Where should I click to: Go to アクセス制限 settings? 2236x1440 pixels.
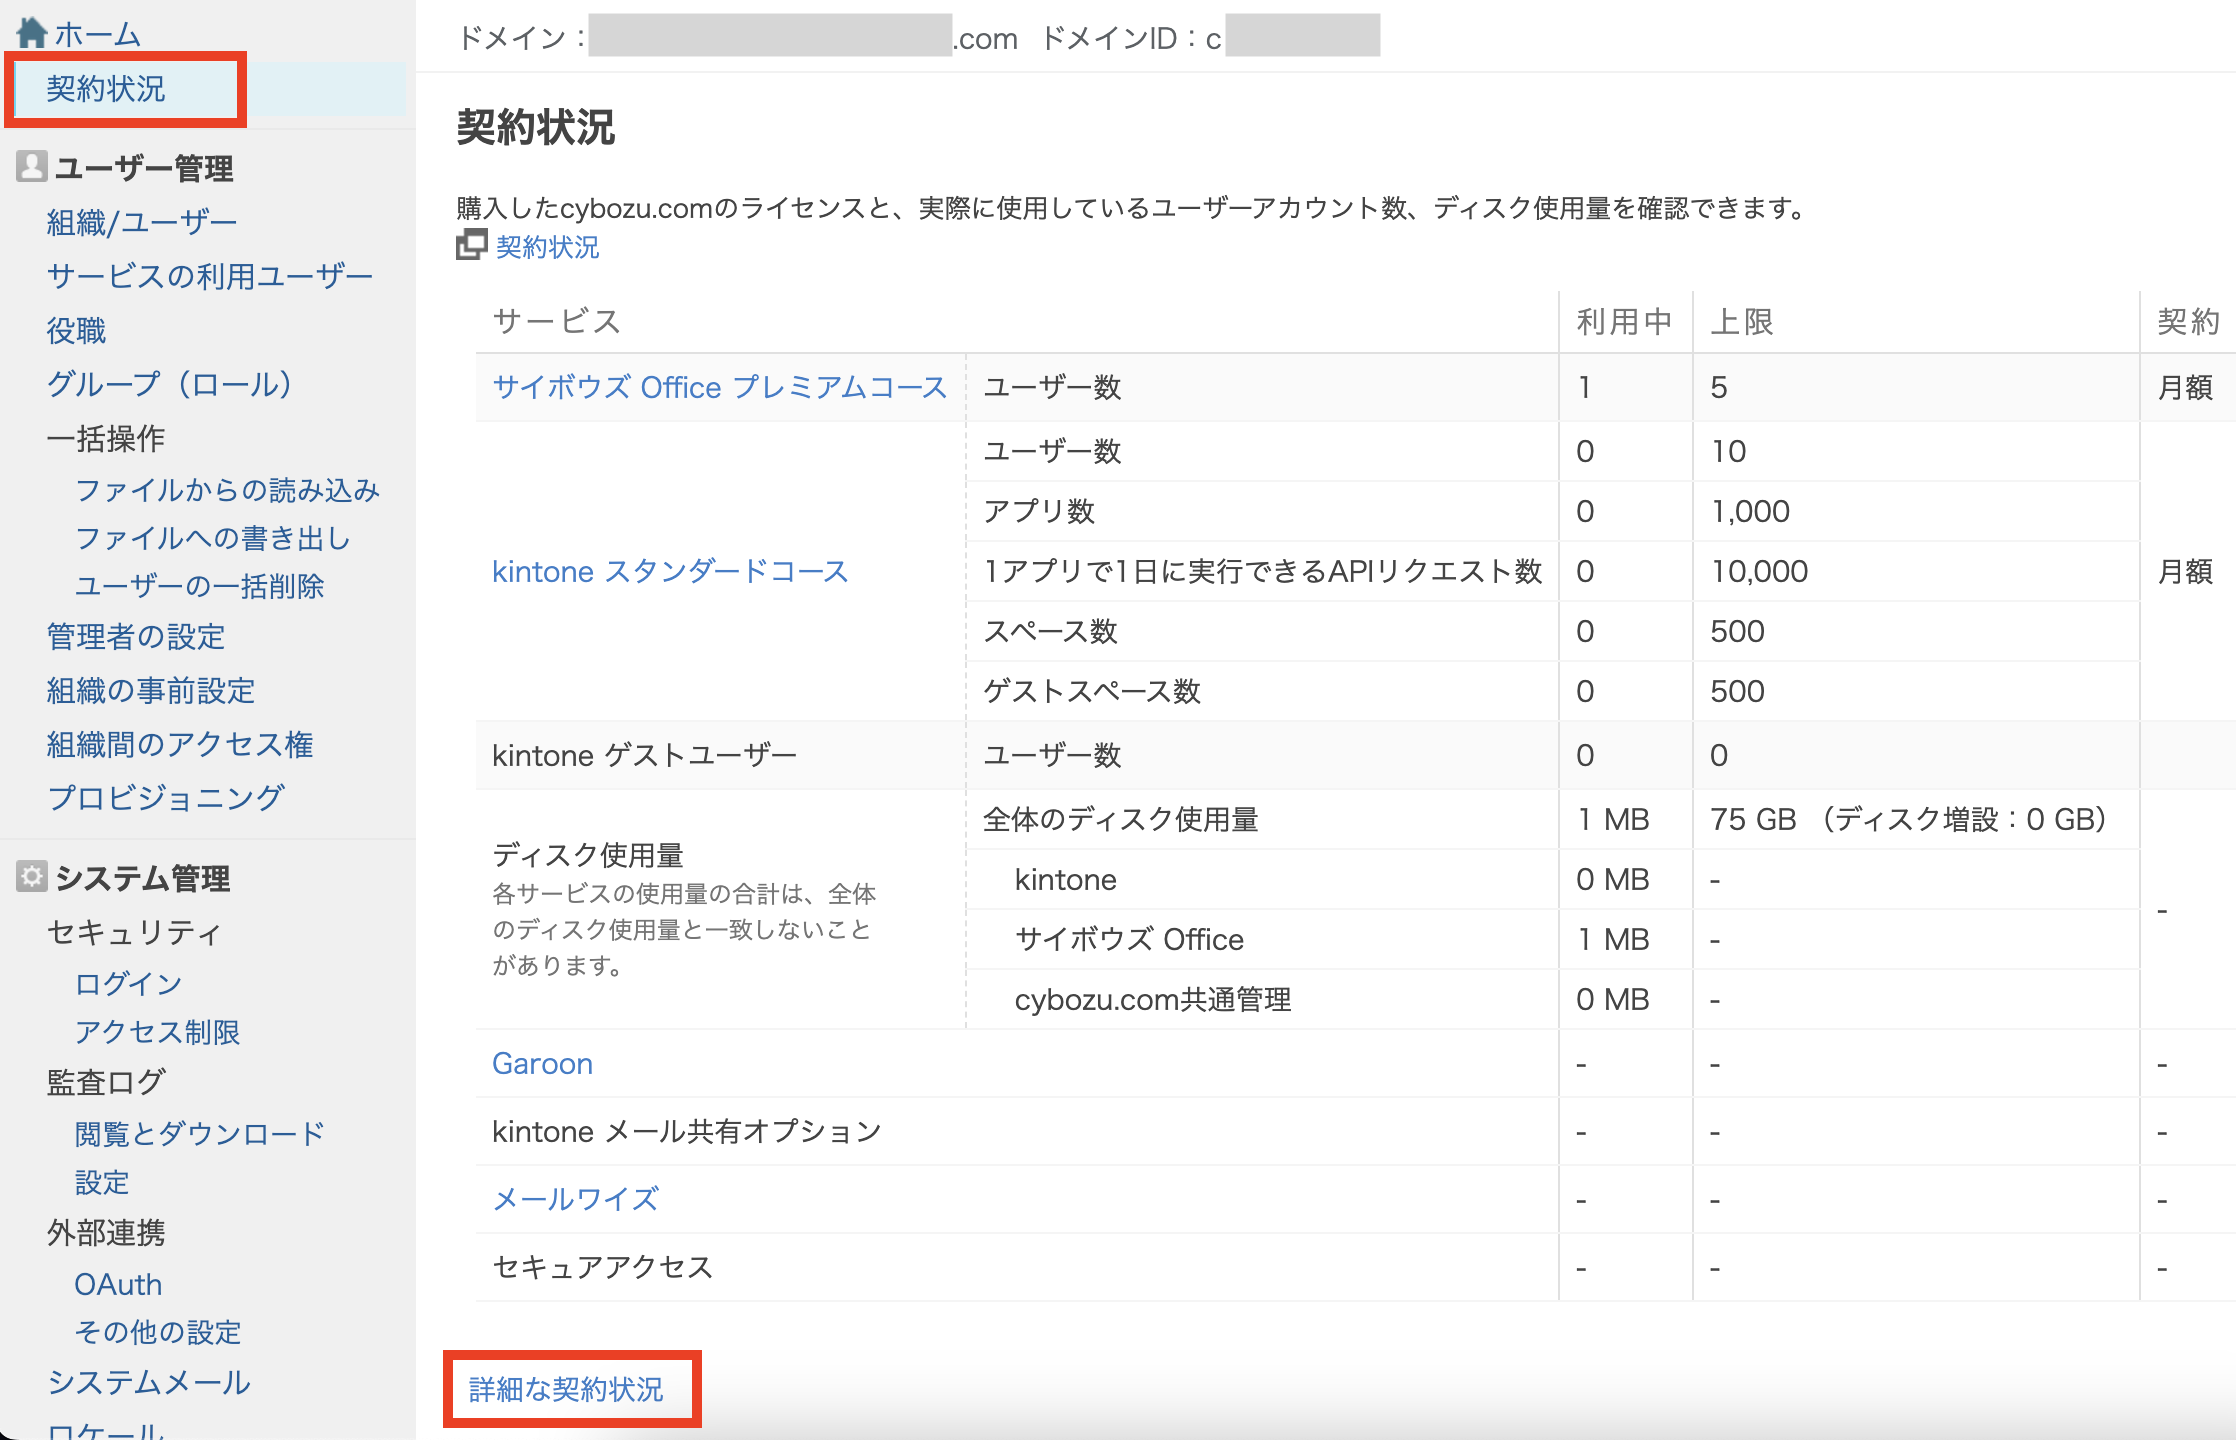157,1031
